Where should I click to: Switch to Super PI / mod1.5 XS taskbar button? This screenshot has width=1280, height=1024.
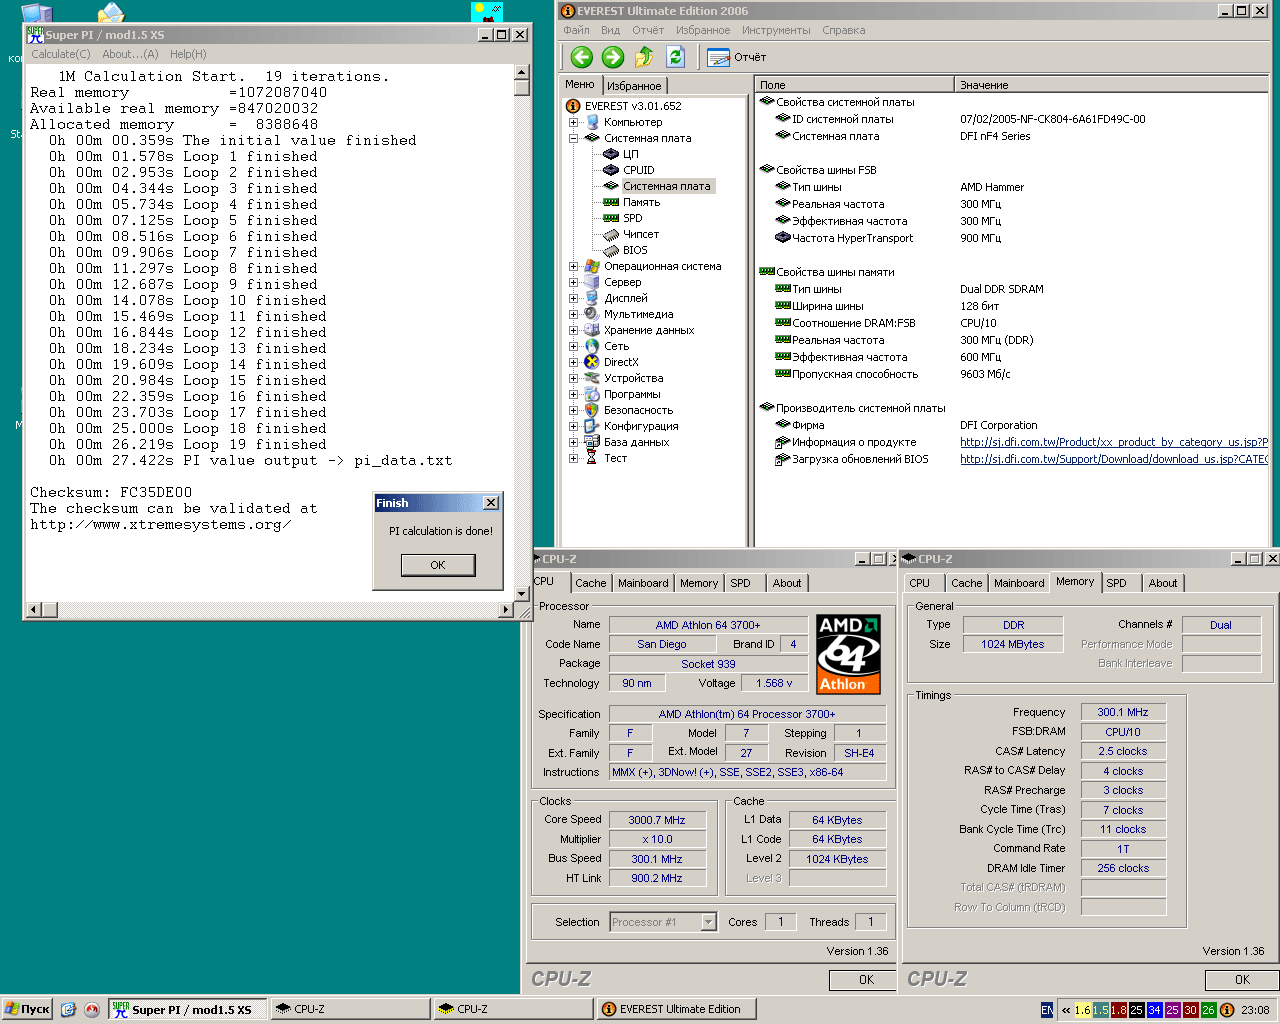pyautogui.click(x=188, y=1009)
